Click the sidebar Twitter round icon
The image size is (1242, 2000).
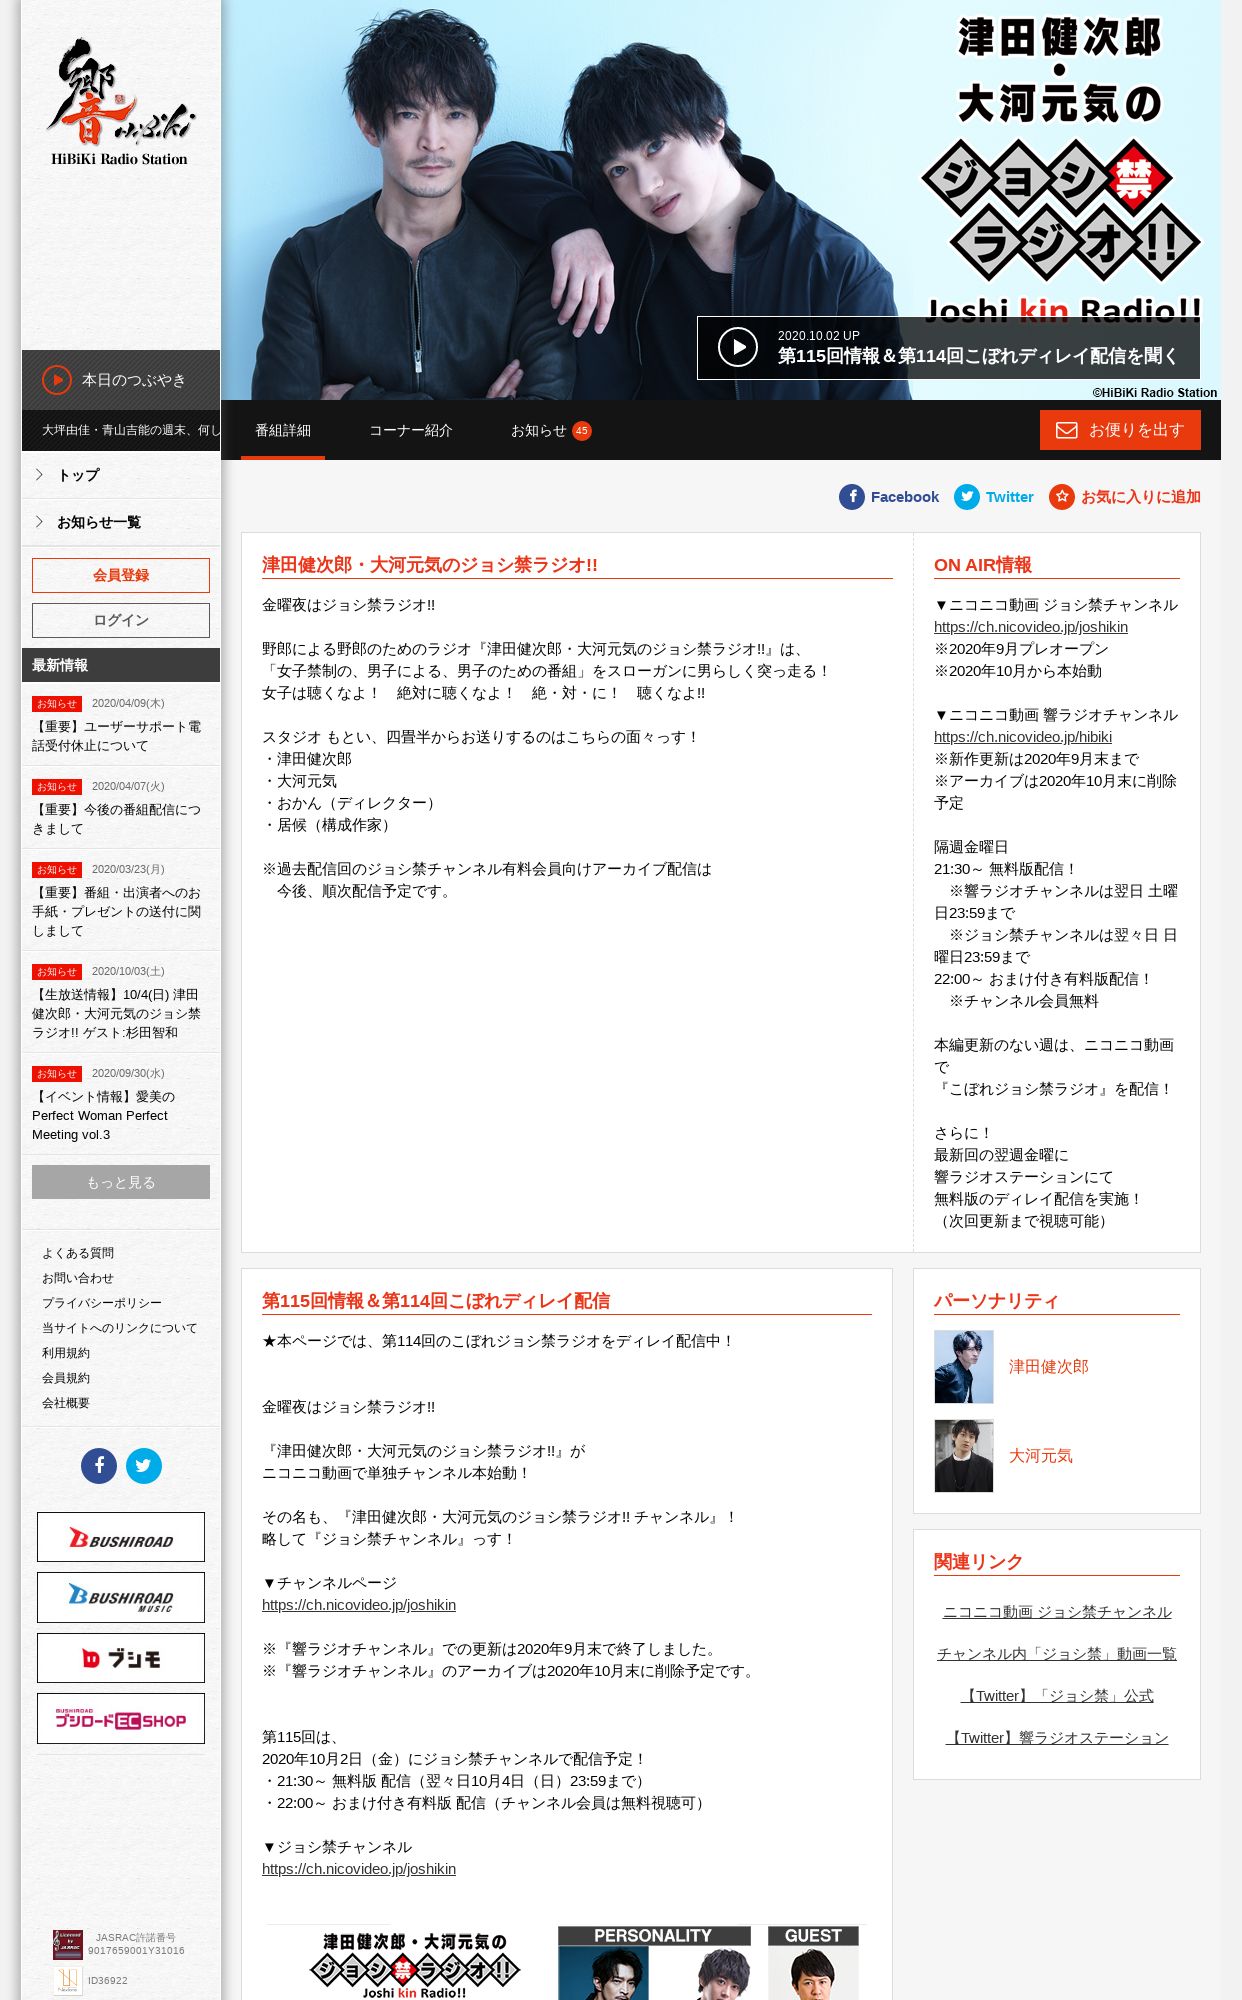point(144,1466)
